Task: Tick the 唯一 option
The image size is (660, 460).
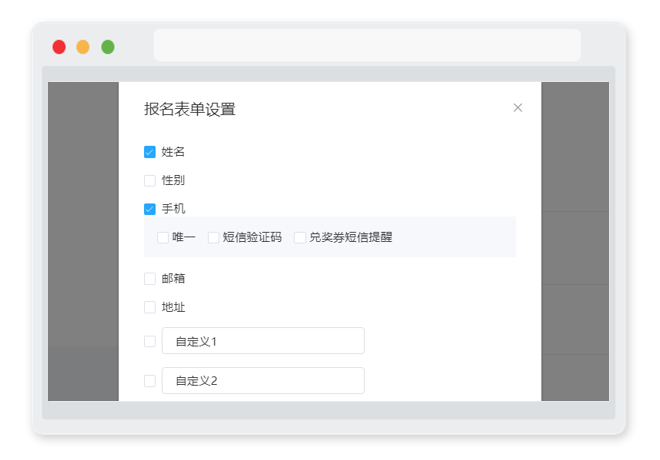Action: (x=163, y=237)
